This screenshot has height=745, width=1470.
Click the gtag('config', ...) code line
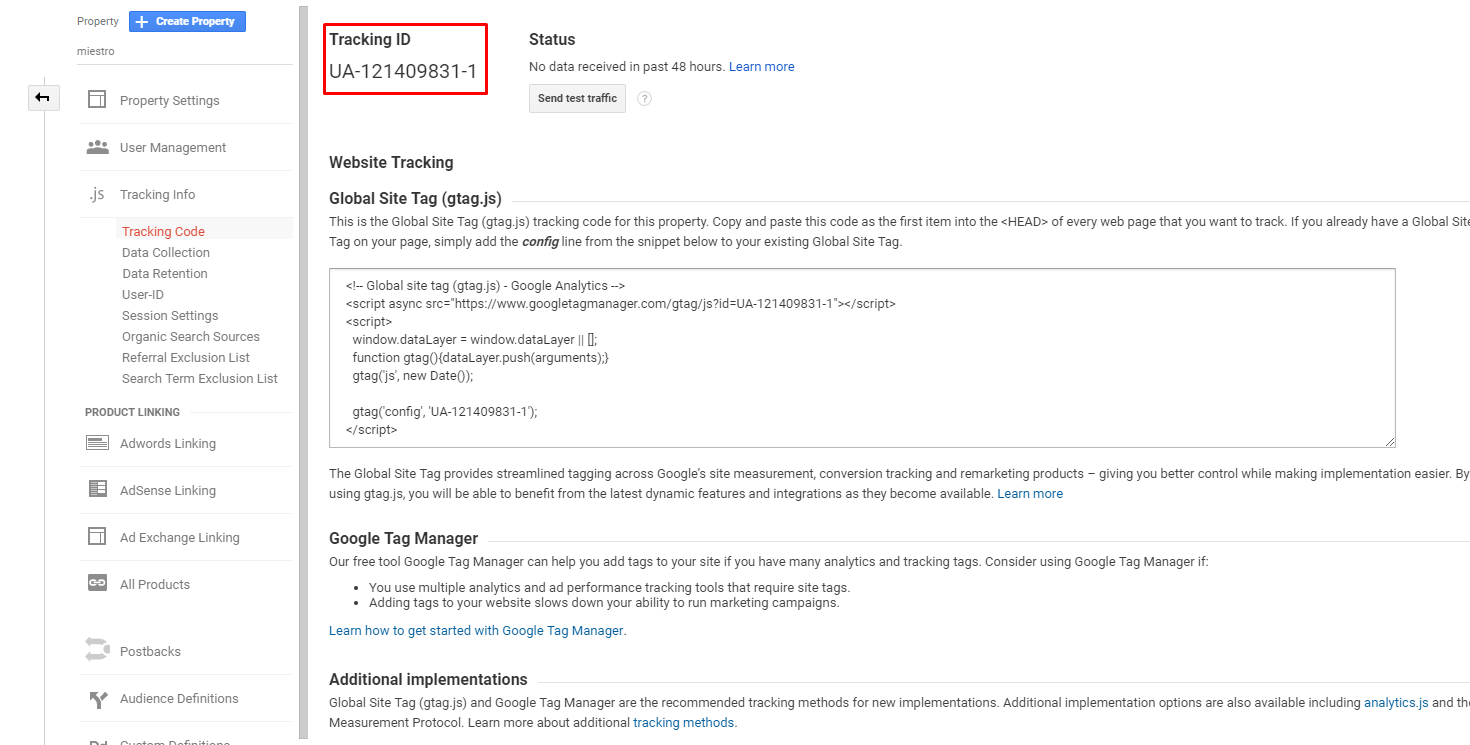pos(445,411)
